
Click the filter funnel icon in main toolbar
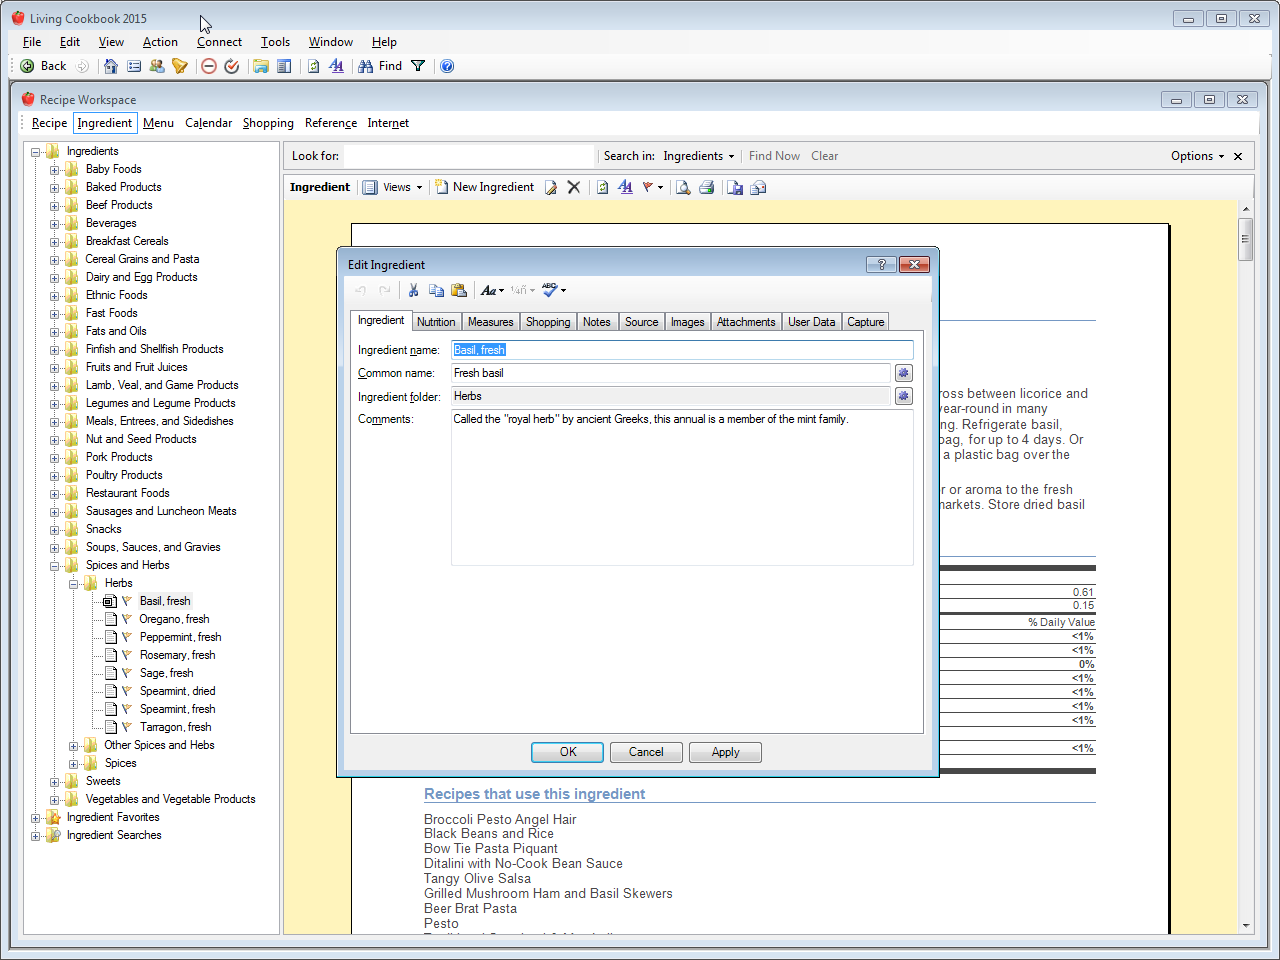(418, 66)
